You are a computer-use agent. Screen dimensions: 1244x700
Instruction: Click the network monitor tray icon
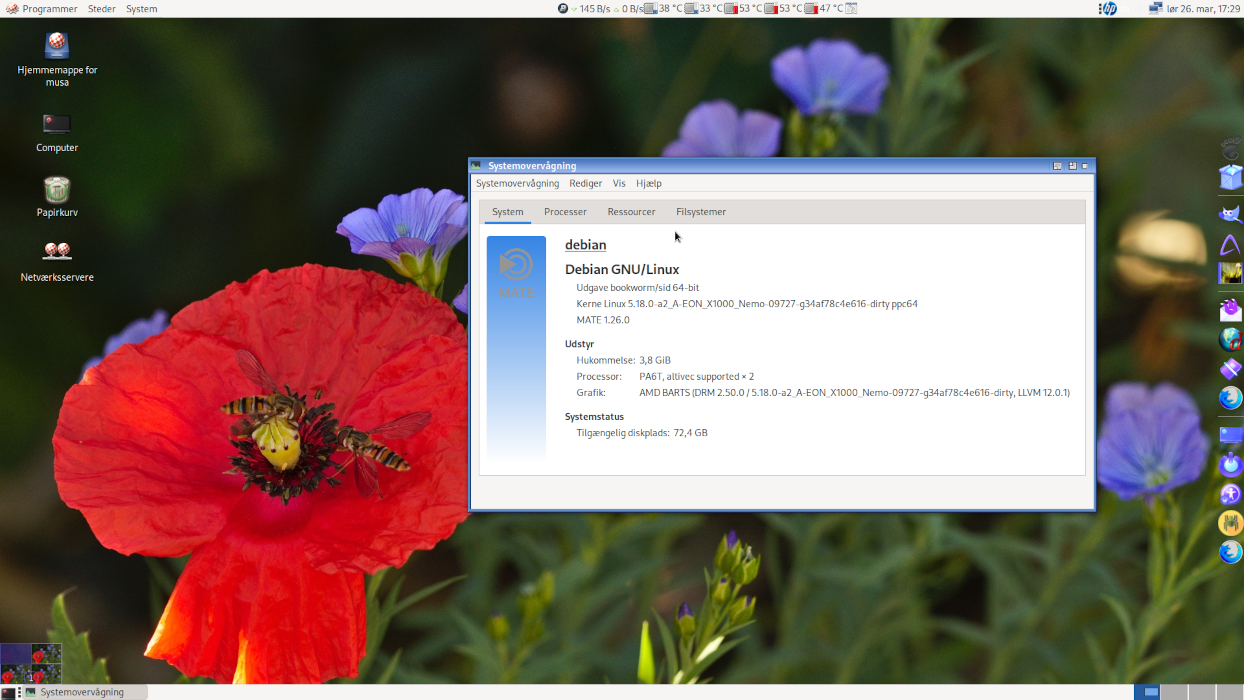(1156, 8)
